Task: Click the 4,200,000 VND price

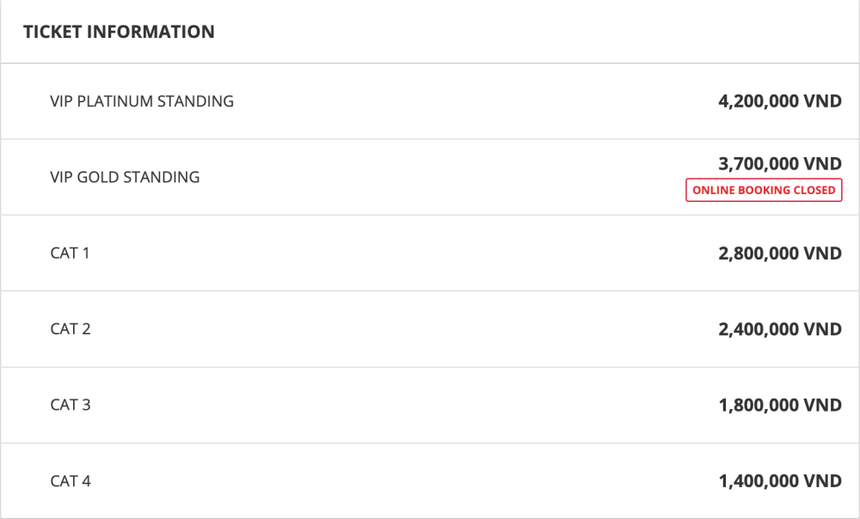Action: tap(780, 101)
